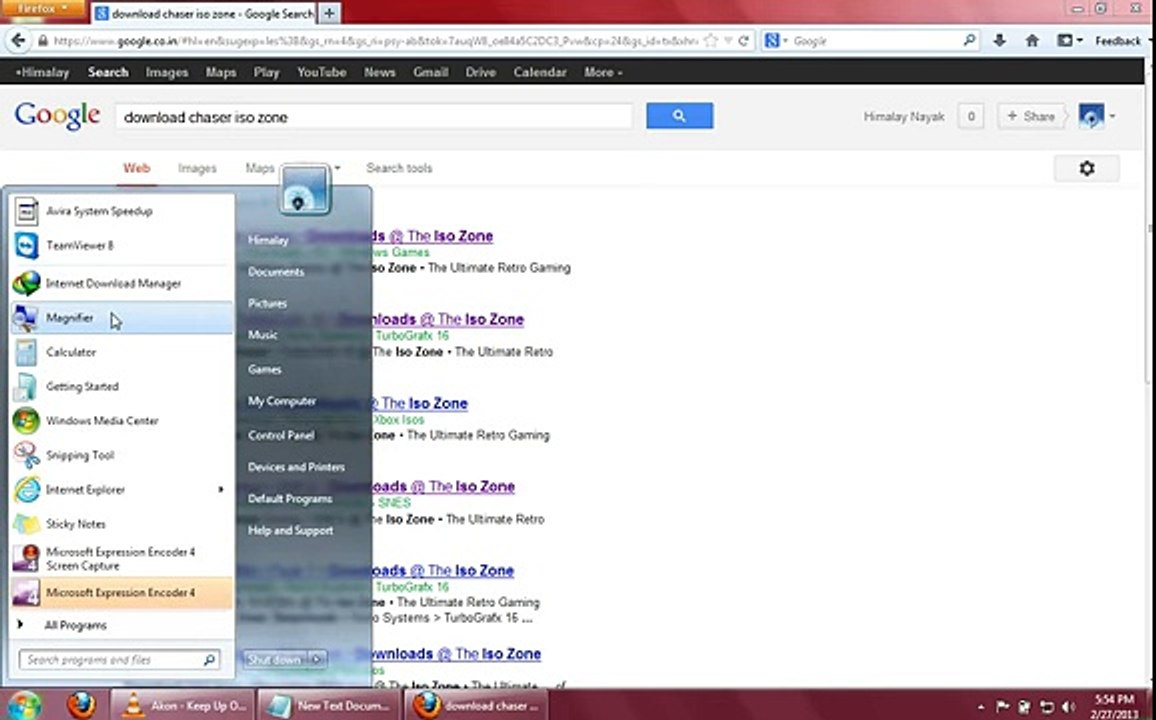
Task: Open Devices and Printers
Action: coord(296,467)
